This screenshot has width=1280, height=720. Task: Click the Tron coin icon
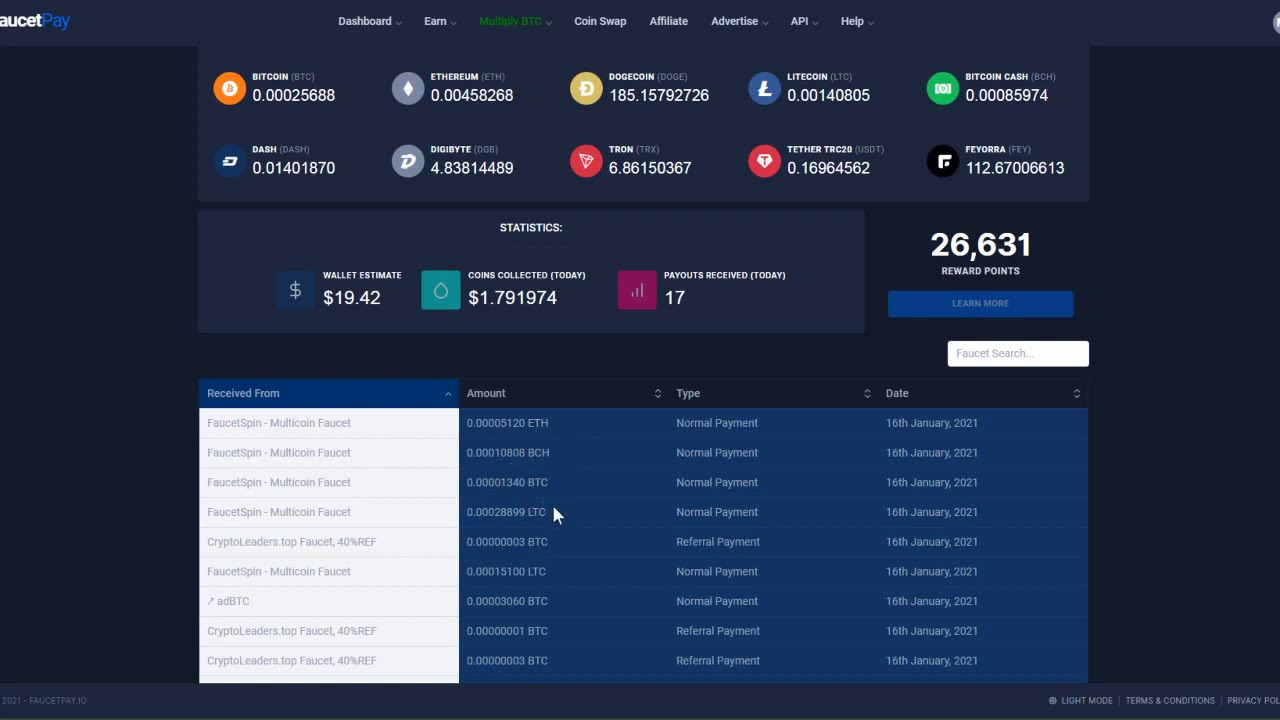click(586, 161)
